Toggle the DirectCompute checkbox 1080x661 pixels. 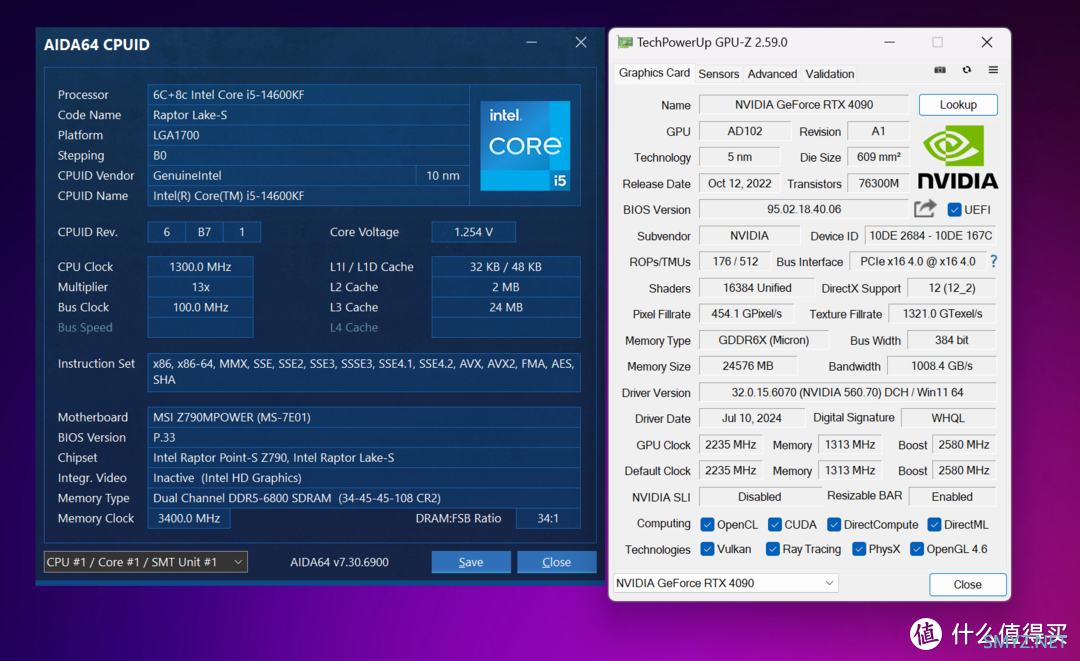[x=833, y=525]
